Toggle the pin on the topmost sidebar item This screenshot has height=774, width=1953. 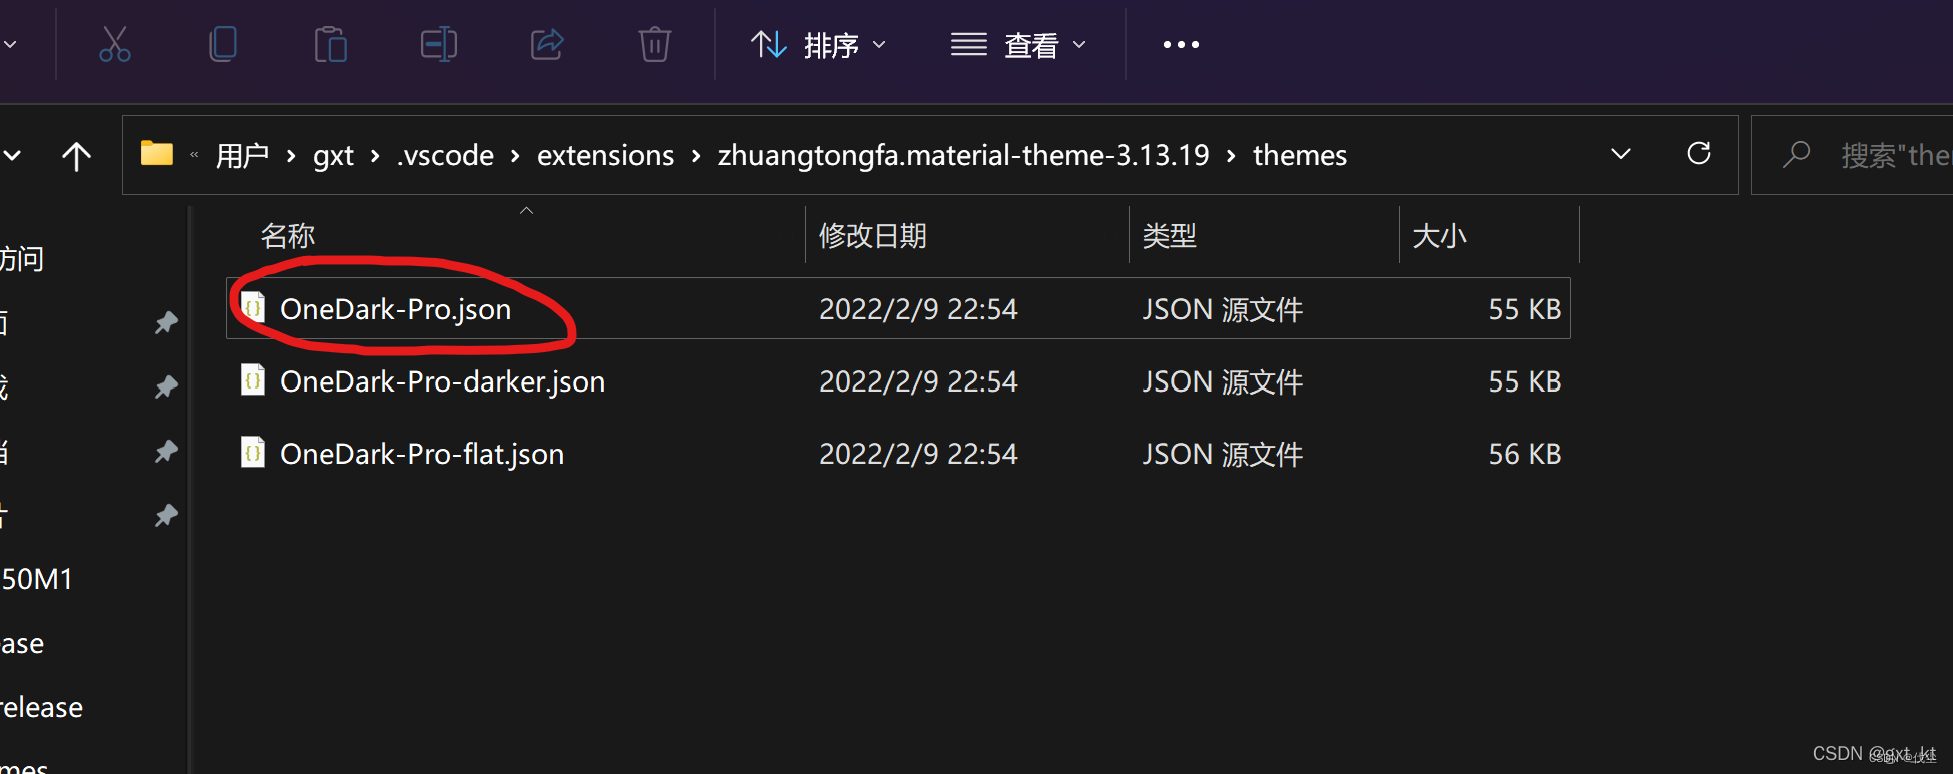(166, 322)
